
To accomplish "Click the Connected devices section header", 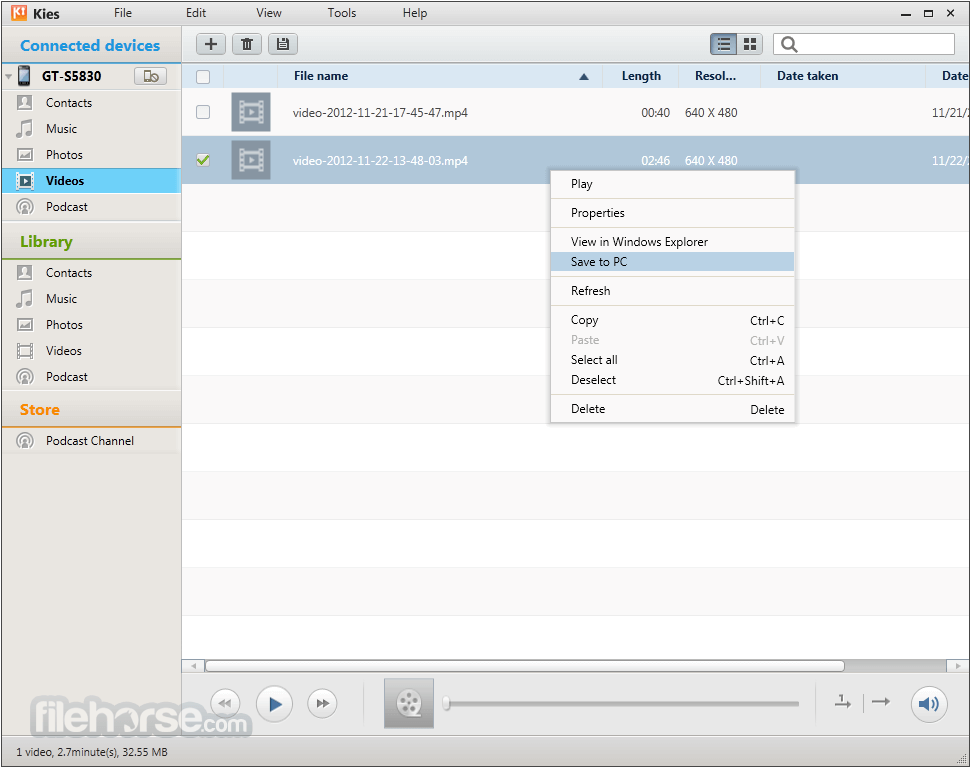I will coord(90,46).
